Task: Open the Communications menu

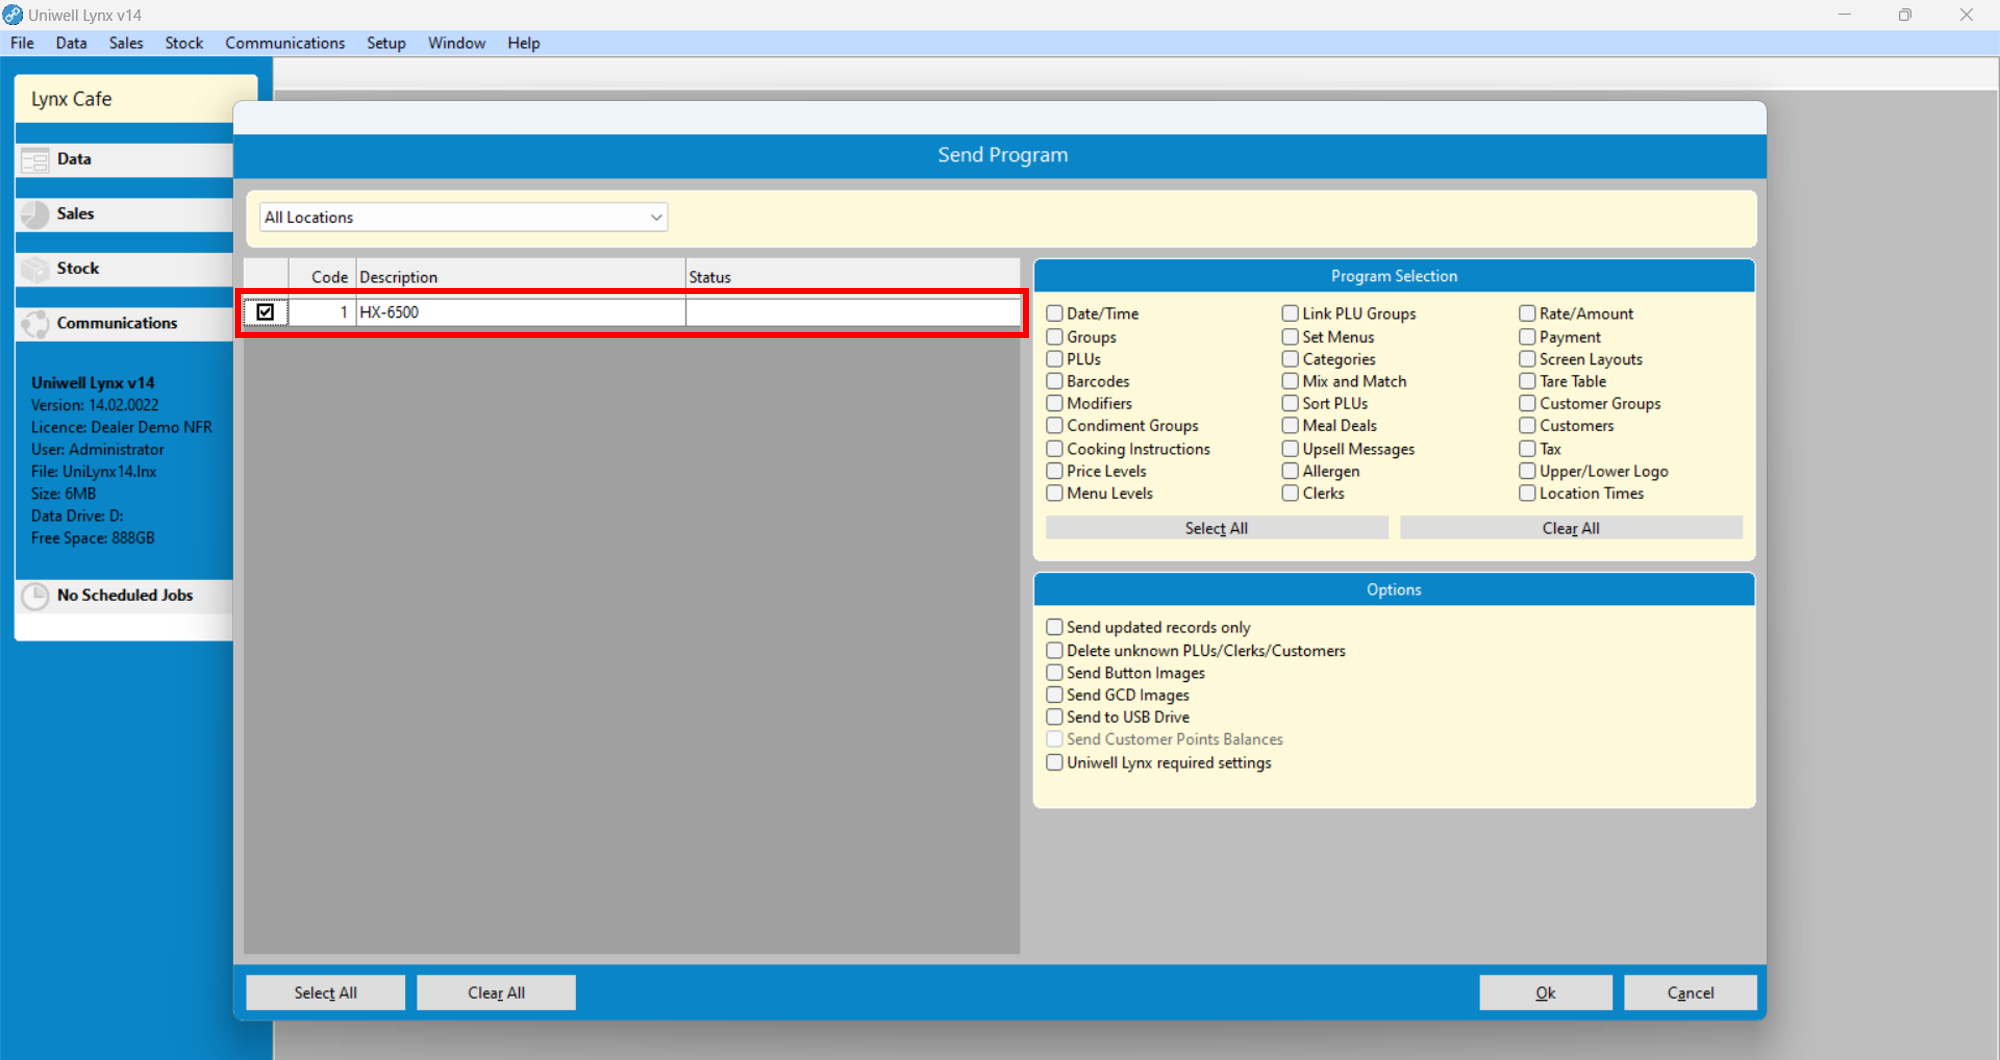Action: 284,43
